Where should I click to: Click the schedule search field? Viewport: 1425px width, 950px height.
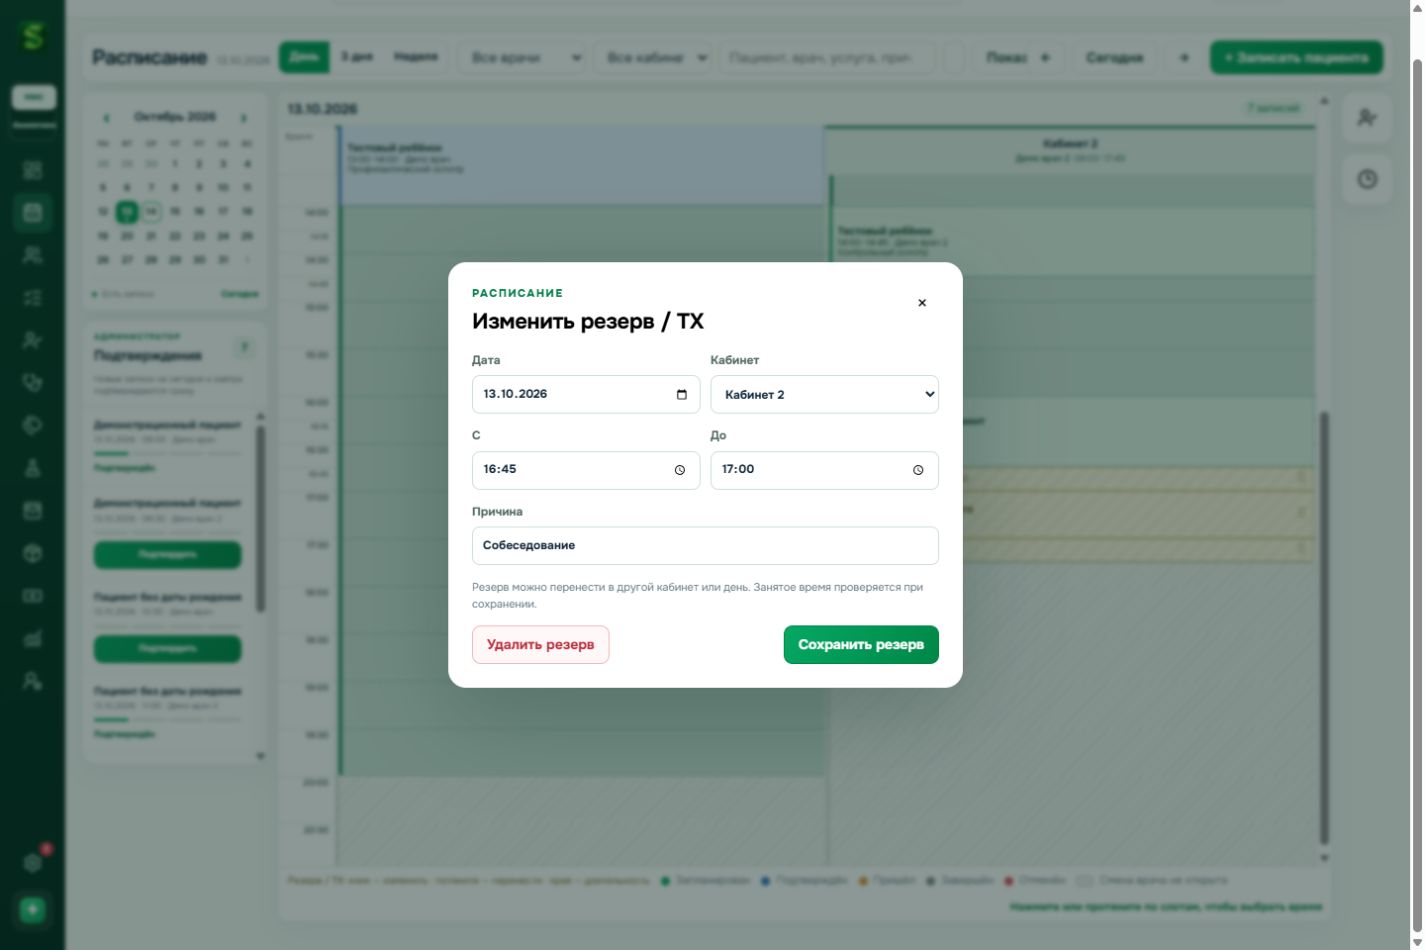(x=827, y=58)
